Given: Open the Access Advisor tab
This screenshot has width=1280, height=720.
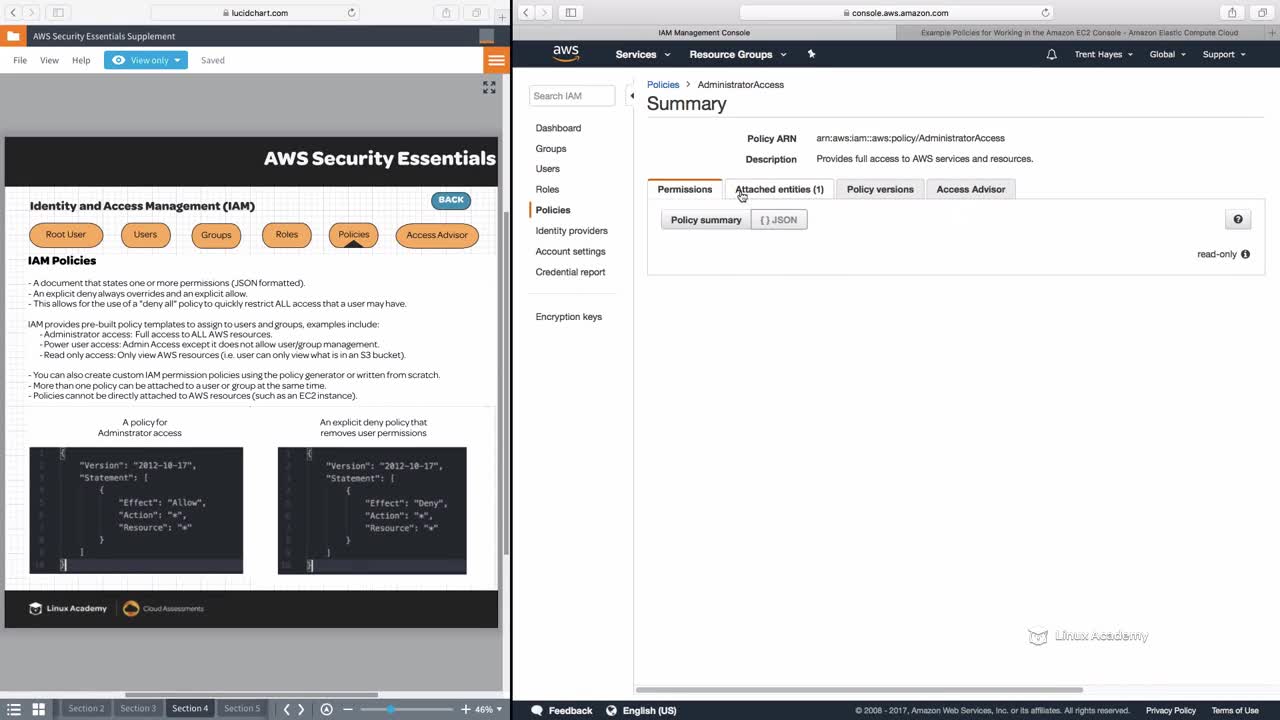Looking at the screenshot, I should (x=971, y=189).
